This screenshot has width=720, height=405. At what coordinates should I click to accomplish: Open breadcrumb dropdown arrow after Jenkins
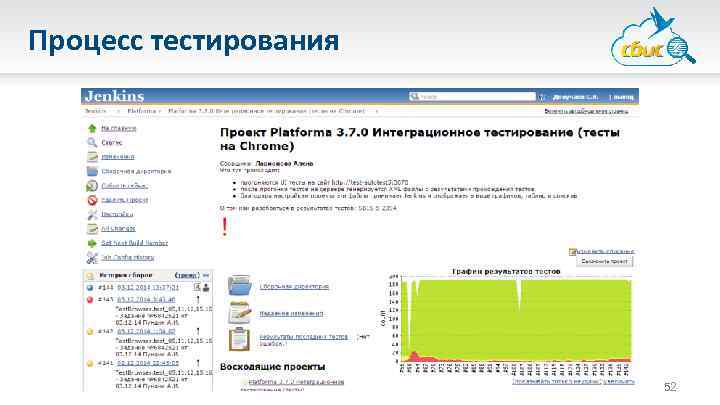tap(118, 111)
